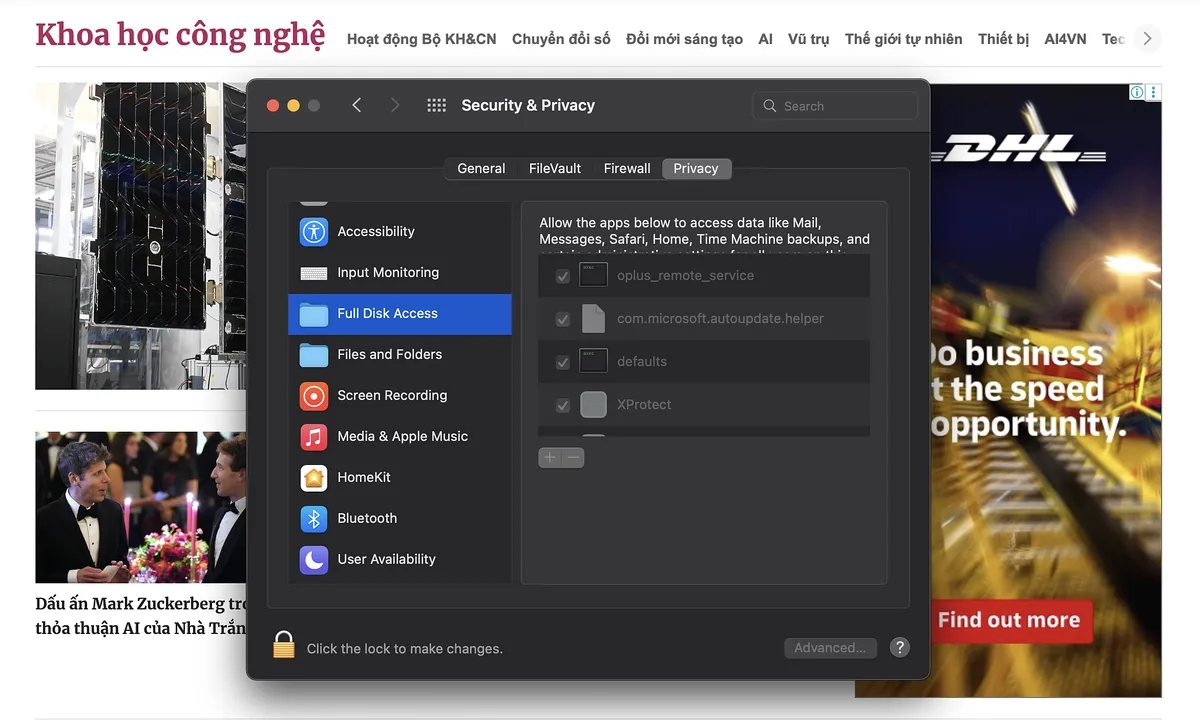
Task: Select User Availability in privacy list
Action: coord(400,560)
